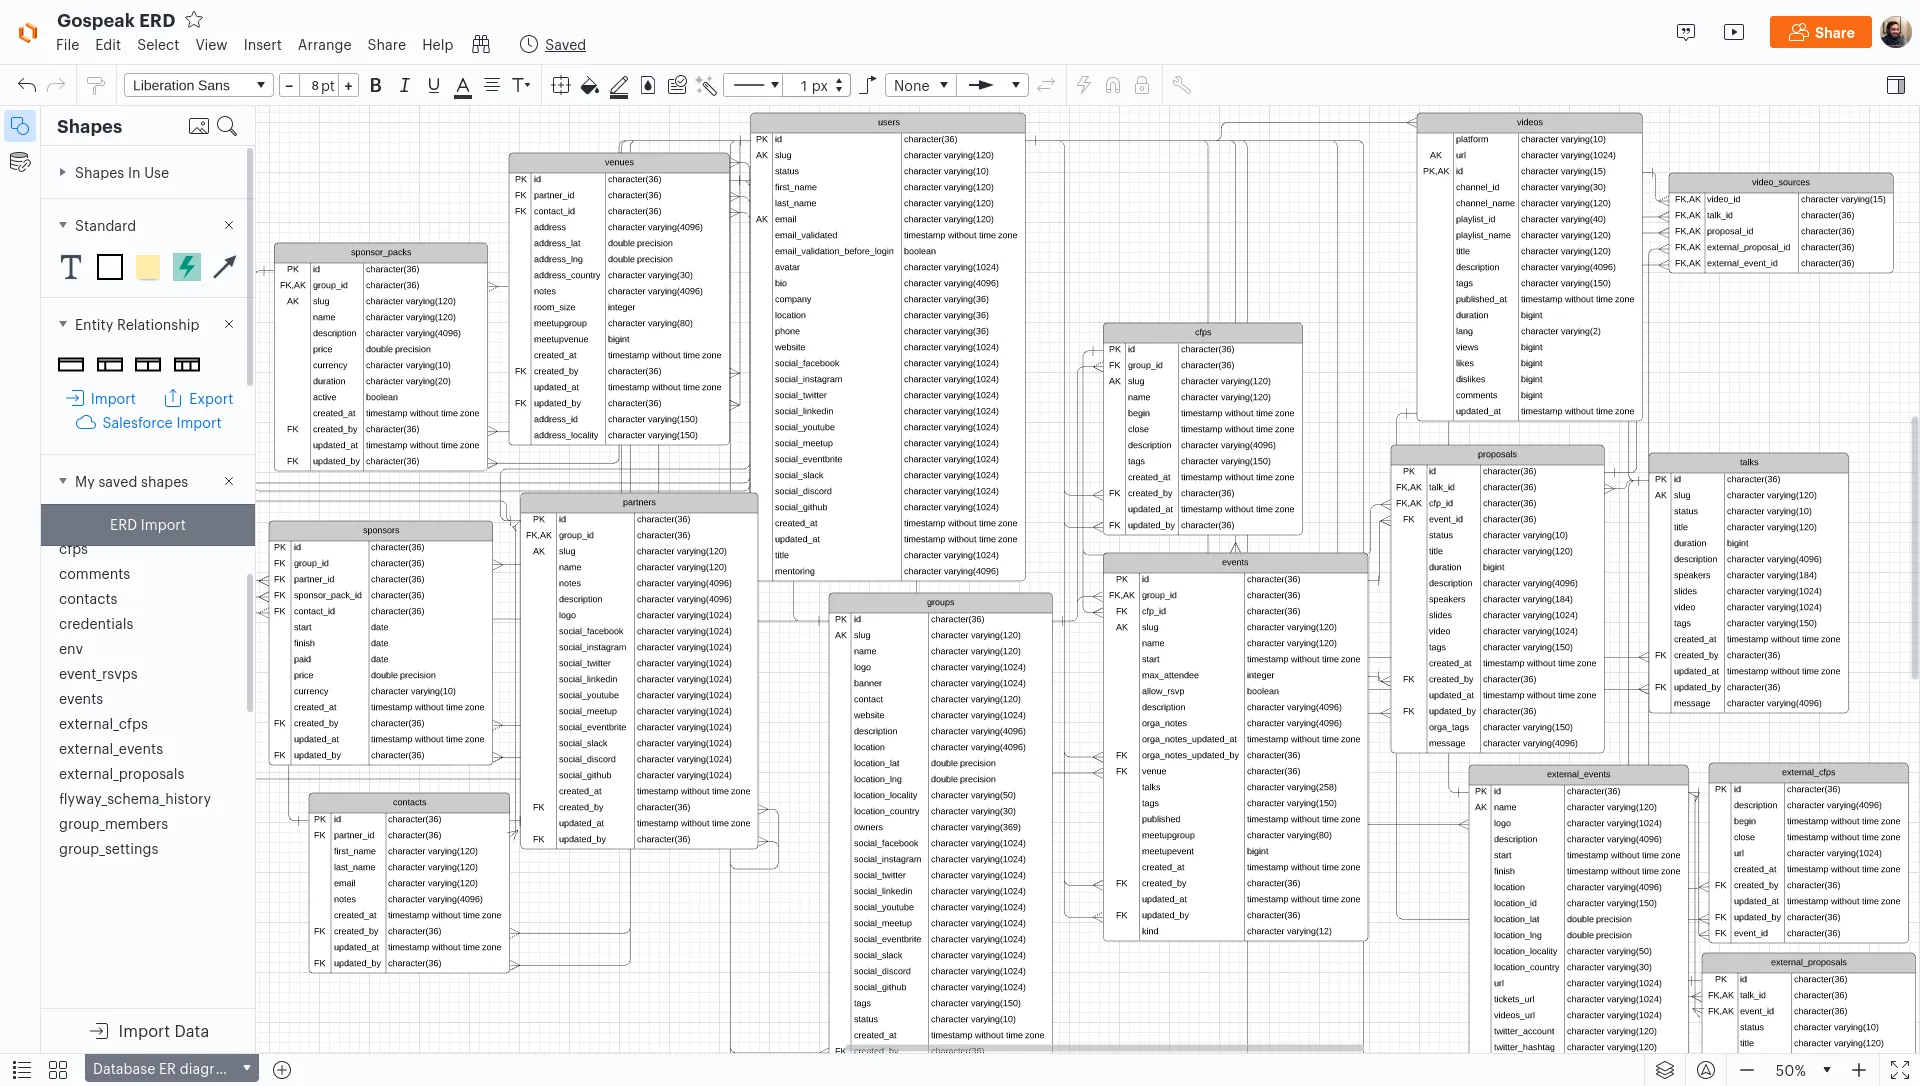Click the binoculars search icon in menu bar
1920x1086 pixels.
coord(481,44)
